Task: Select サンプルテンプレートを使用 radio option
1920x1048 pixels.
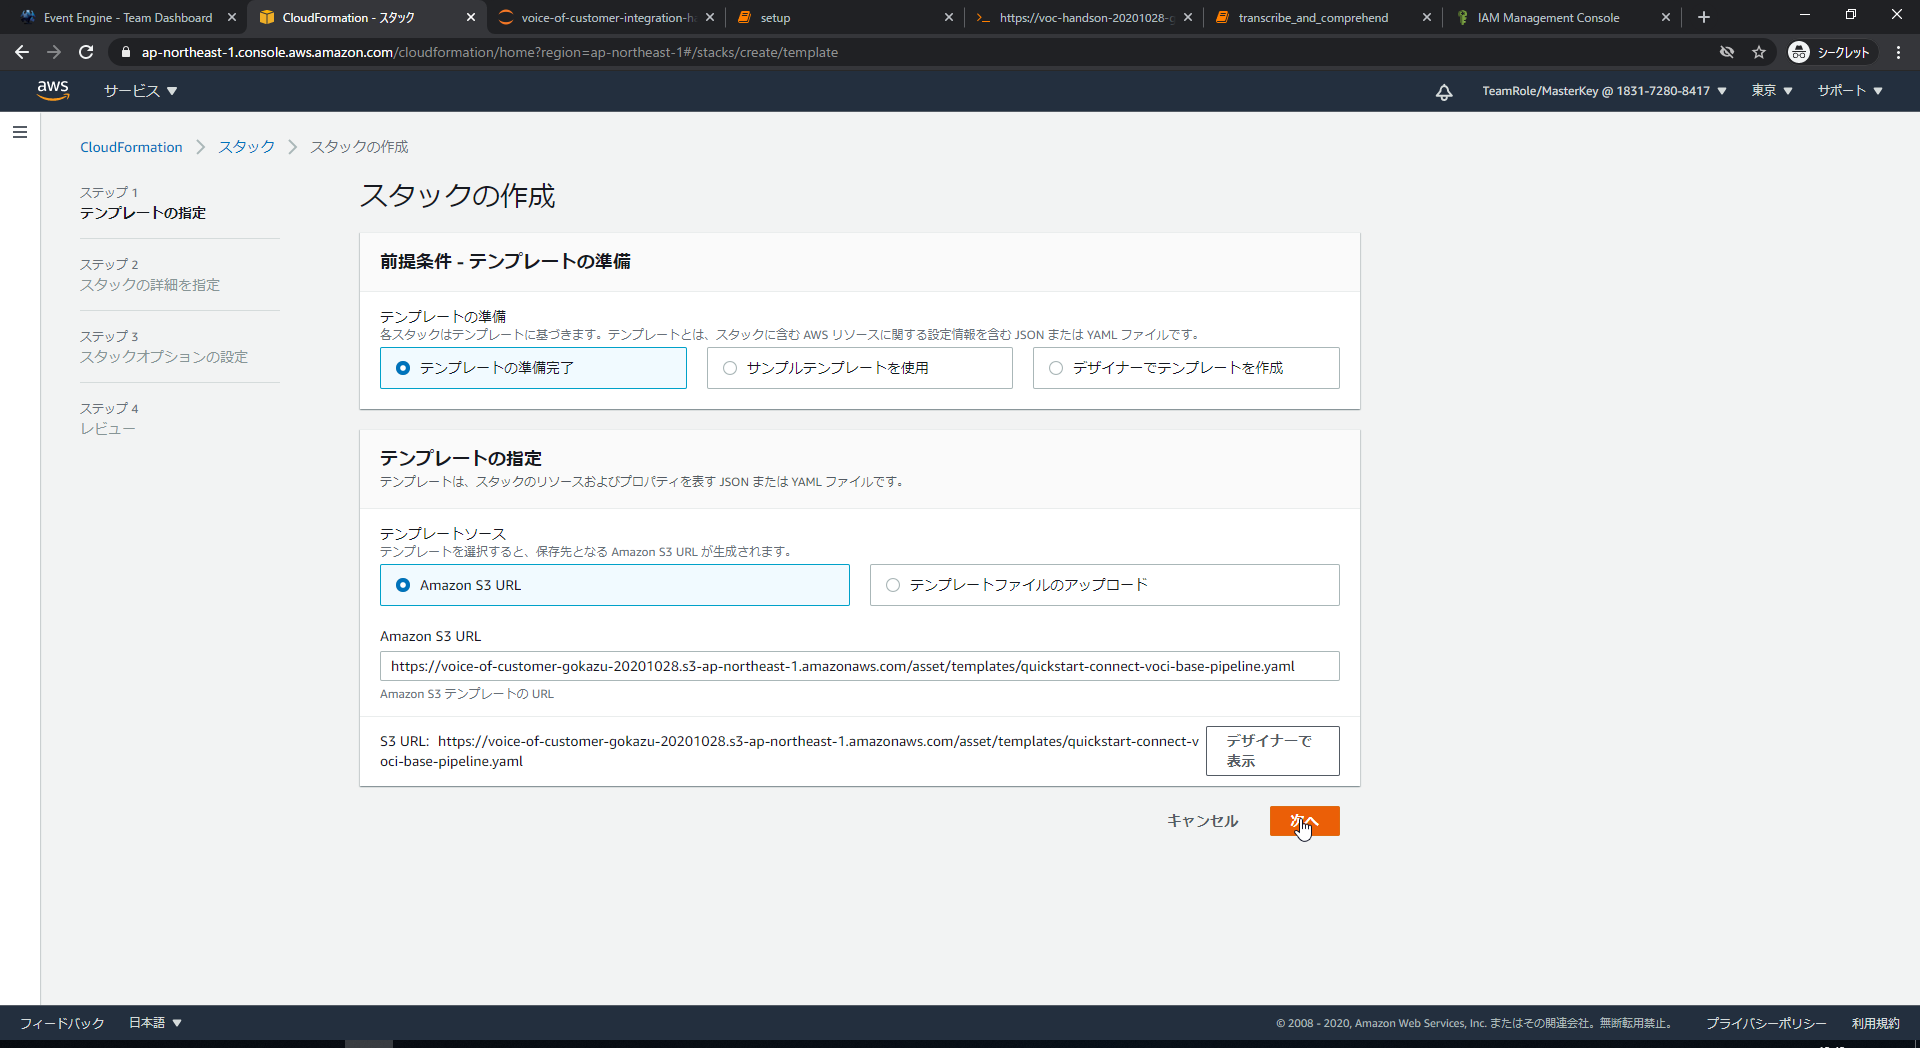Action: click(860, 368)
